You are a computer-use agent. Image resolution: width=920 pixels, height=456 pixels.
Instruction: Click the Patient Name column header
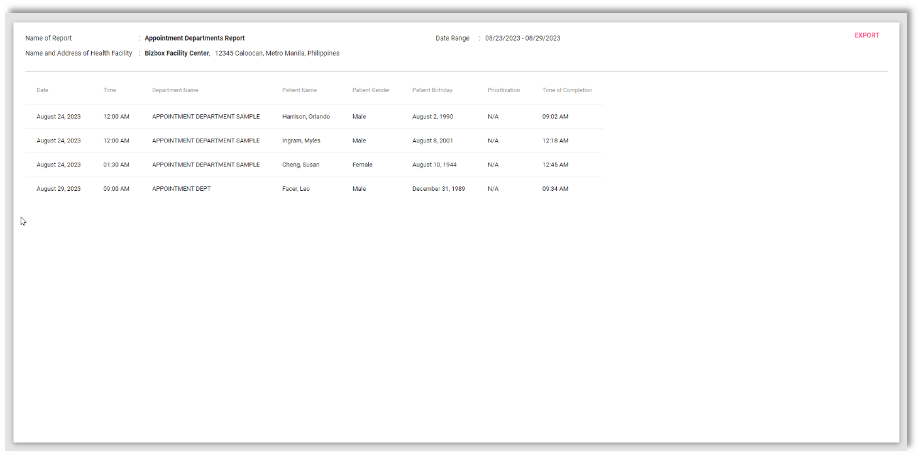pyautogui.click(x=299, y=91)
